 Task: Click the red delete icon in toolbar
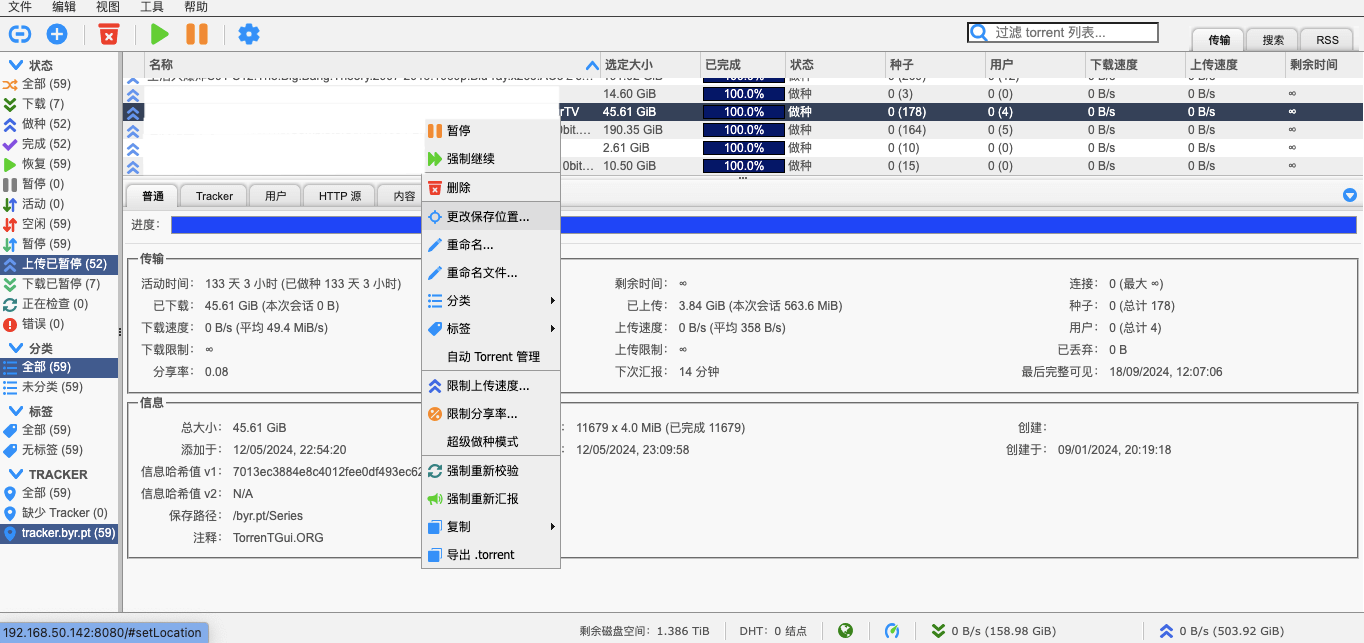[108, 34]
